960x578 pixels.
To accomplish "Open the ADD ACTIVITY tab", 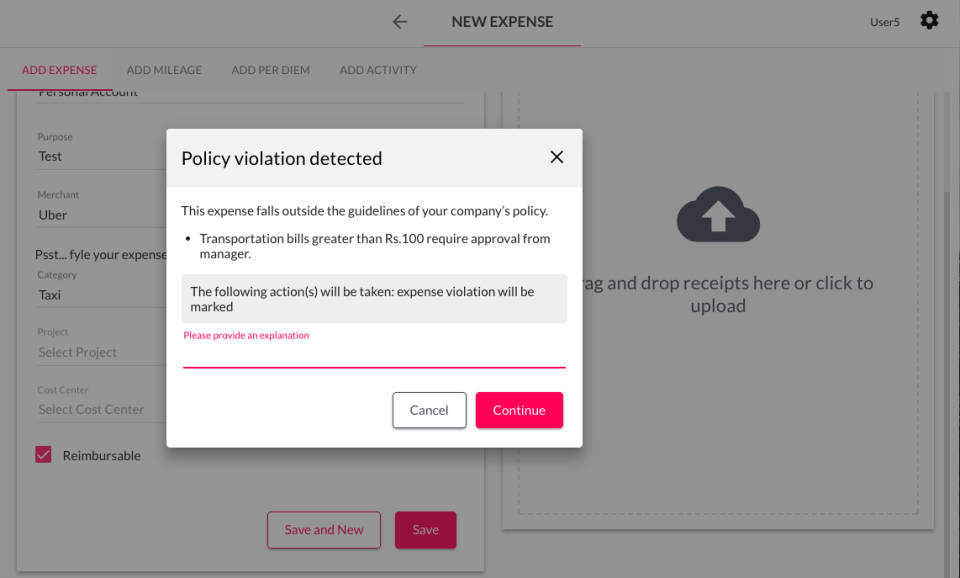I will point(378,70).
